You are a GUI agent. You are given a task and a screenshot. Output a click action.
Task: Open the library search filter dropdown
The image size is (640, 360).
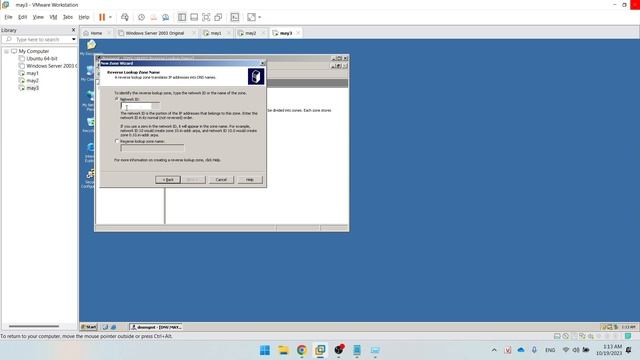point(73,40)
